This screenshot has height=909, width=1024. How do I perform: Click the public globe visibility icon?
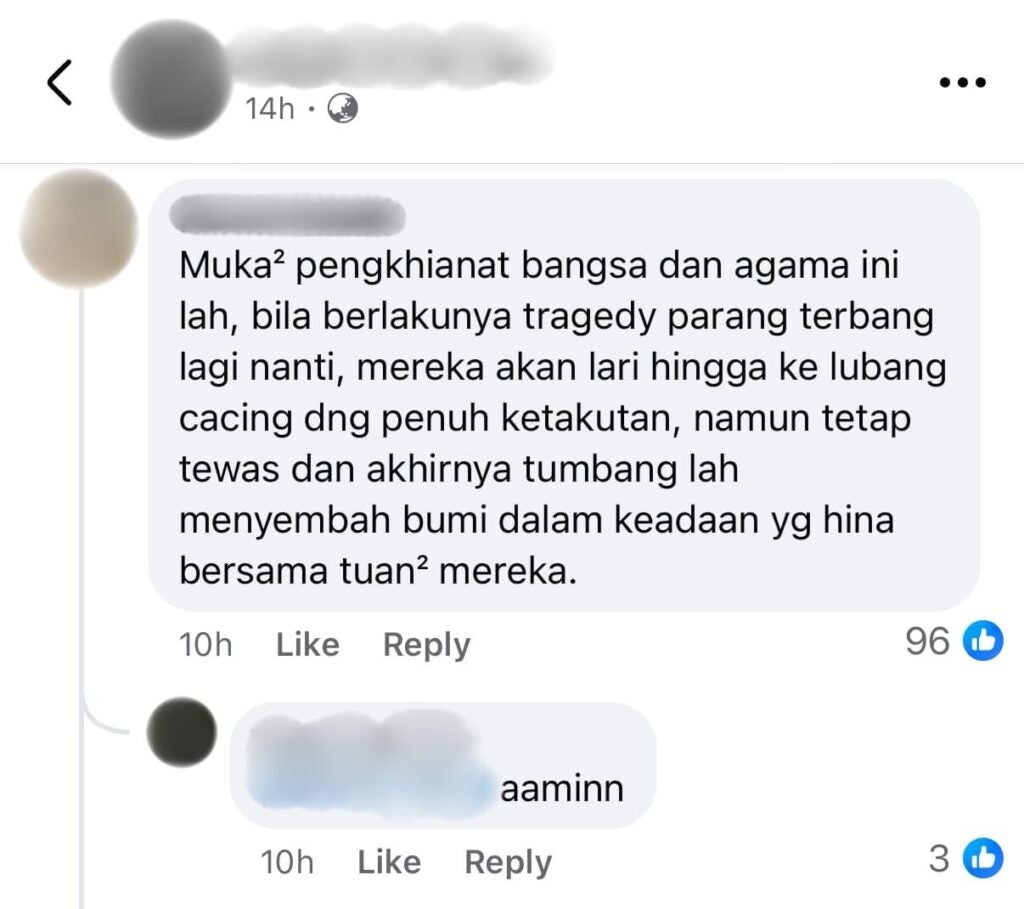click(x=342, y=108)
